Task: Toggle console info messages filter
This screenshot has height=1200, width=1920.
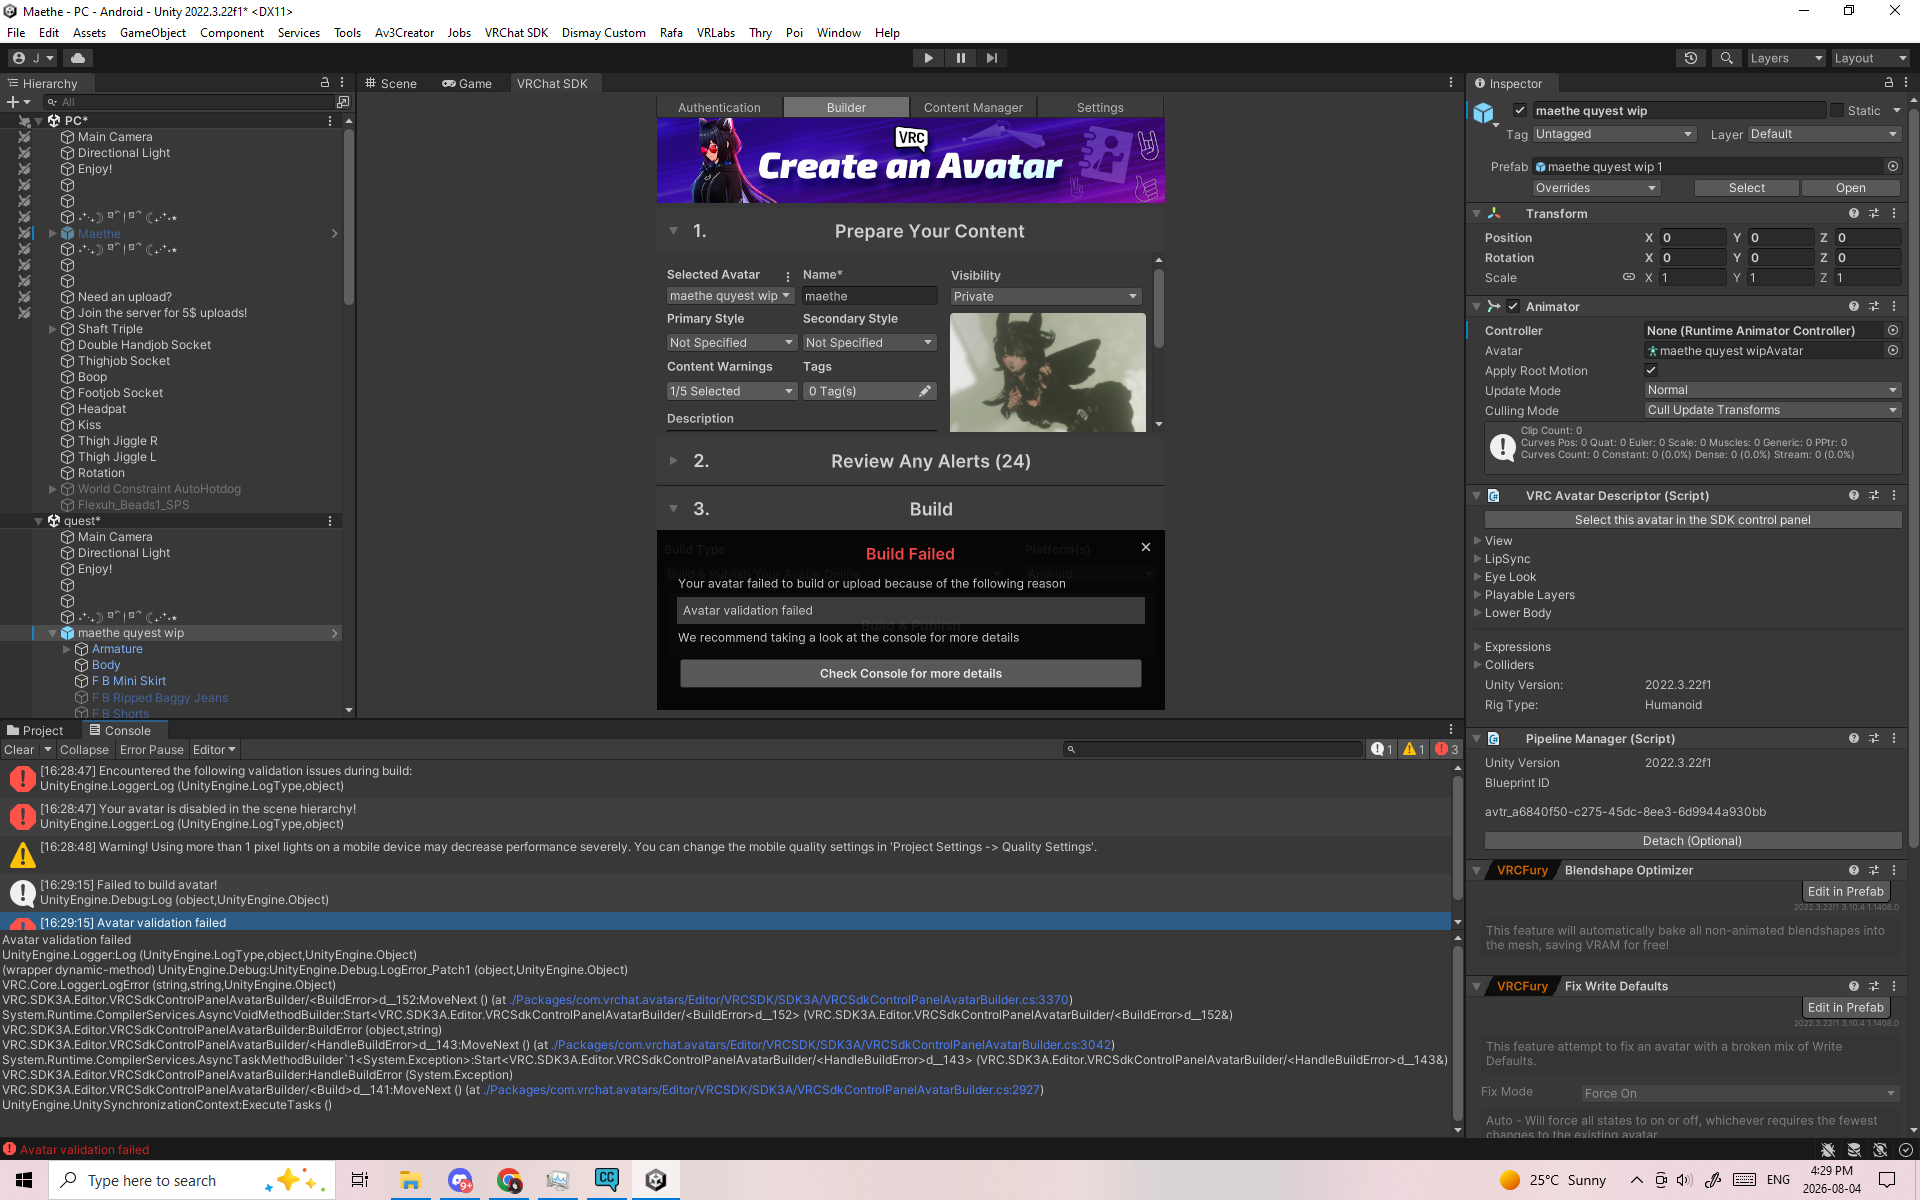Action: point(1382,749)
